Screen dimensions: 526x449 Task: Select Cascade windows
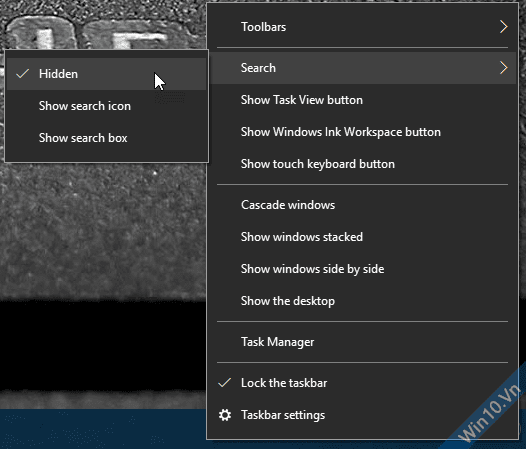pos(363,205)
